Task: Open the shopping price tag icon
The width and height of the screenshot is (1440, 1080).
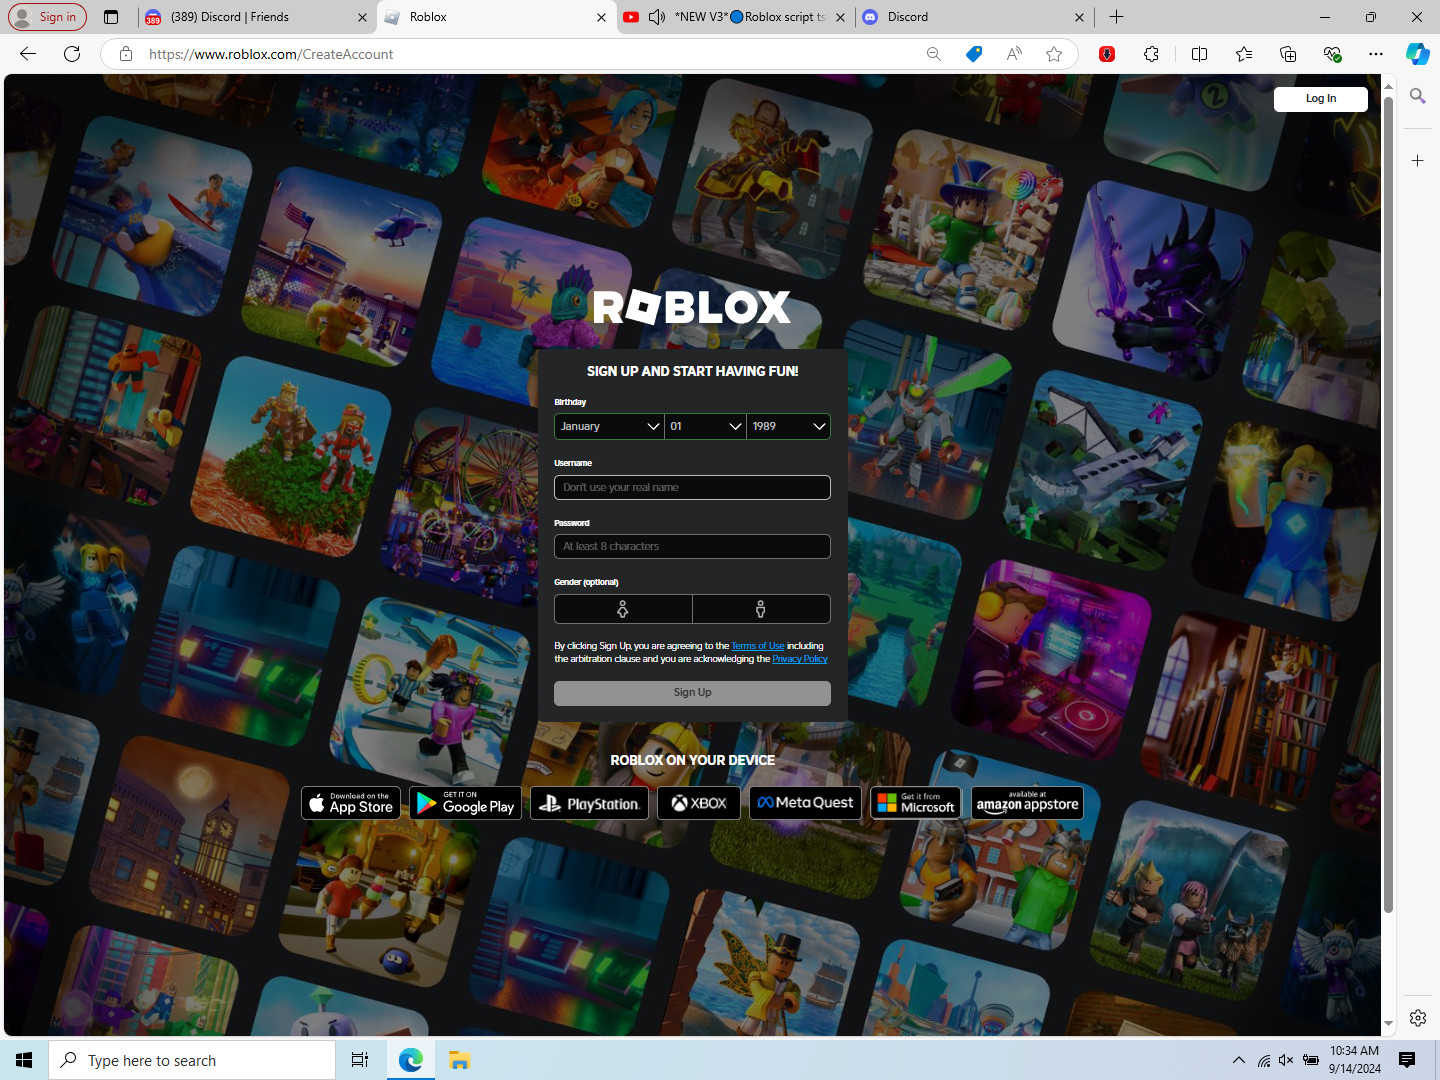Action: point(974,54)
